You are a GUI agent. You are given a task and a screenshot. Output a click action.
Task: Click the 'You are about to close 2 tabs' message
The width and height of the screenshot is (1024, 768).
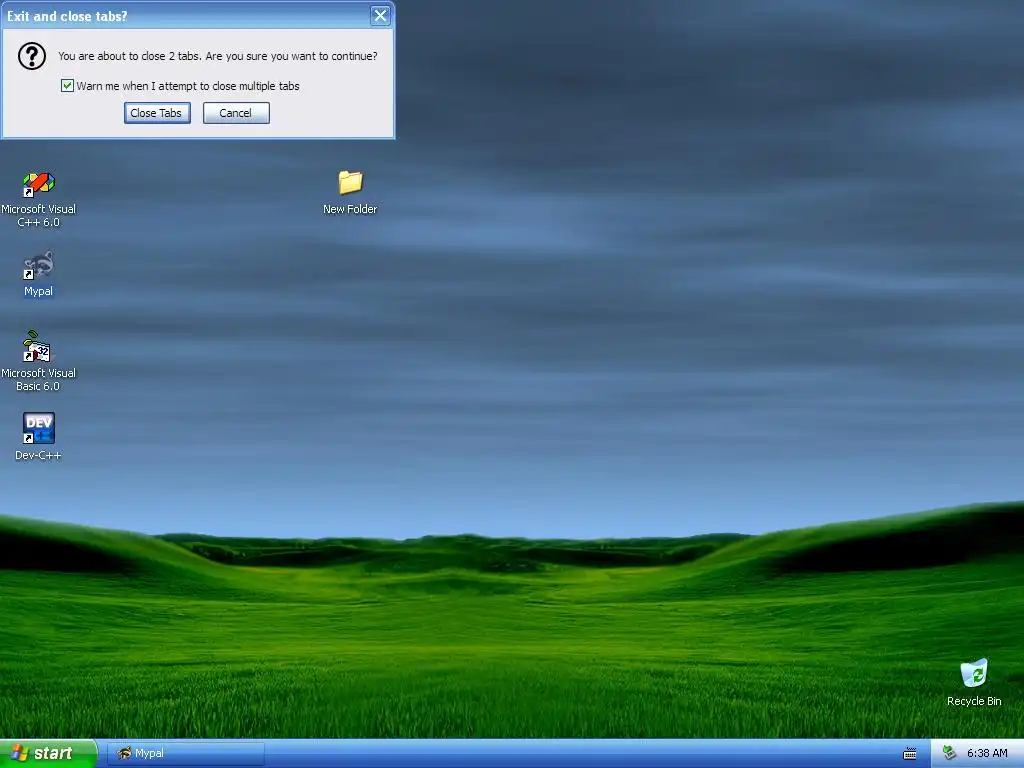click(x=217, y=56)
